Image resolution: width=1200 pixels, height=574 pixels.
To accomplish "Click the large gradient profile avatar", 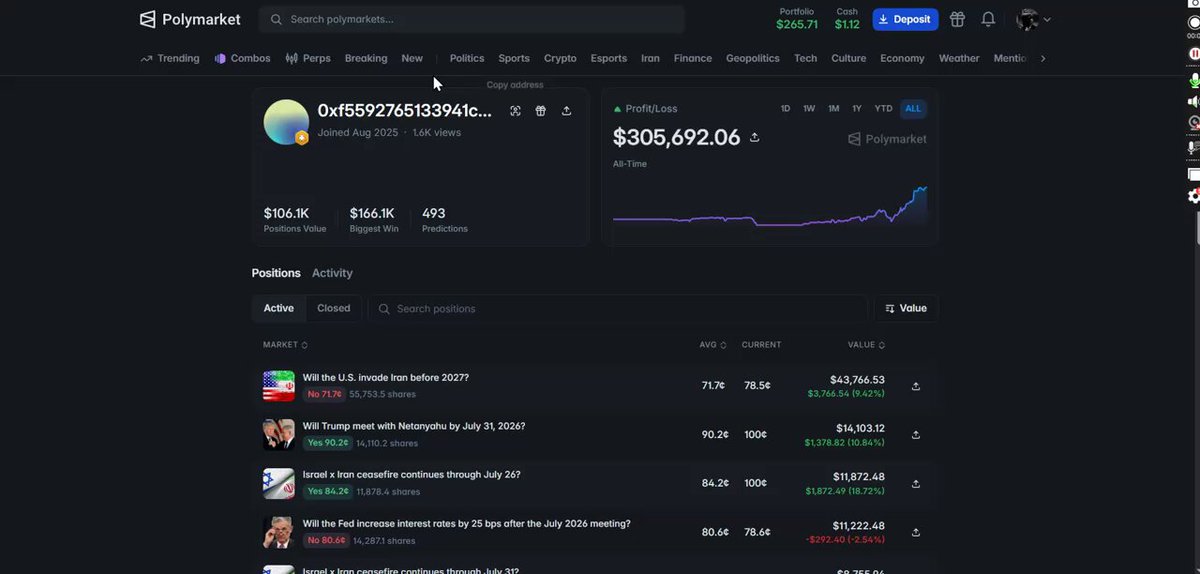I will coord(286,122).
